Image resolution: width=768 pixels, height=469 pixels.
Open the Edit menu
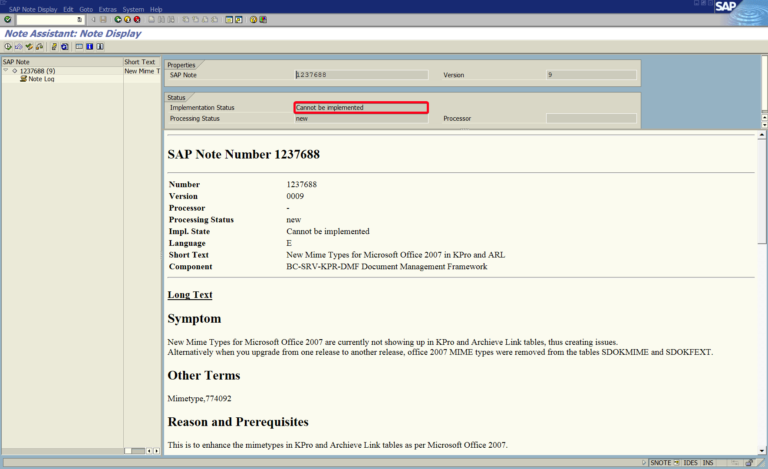(68, 9)
